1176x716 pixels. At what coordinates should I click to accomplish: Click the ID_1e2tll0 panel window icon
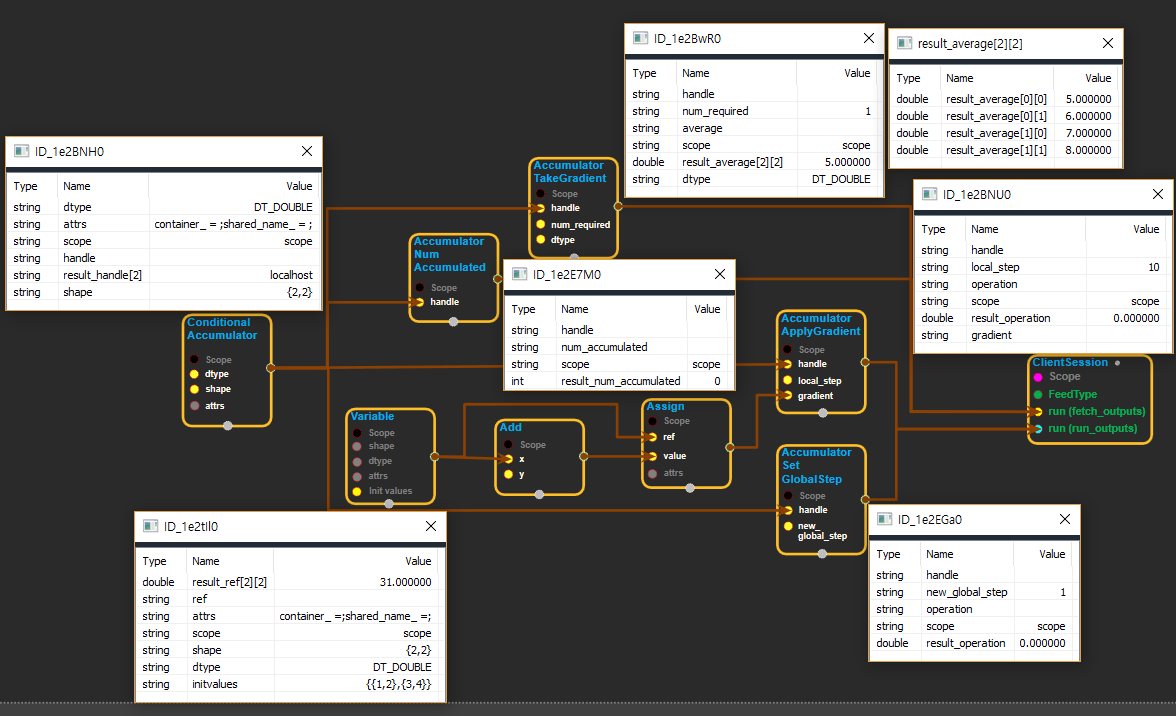pos(151,526)
